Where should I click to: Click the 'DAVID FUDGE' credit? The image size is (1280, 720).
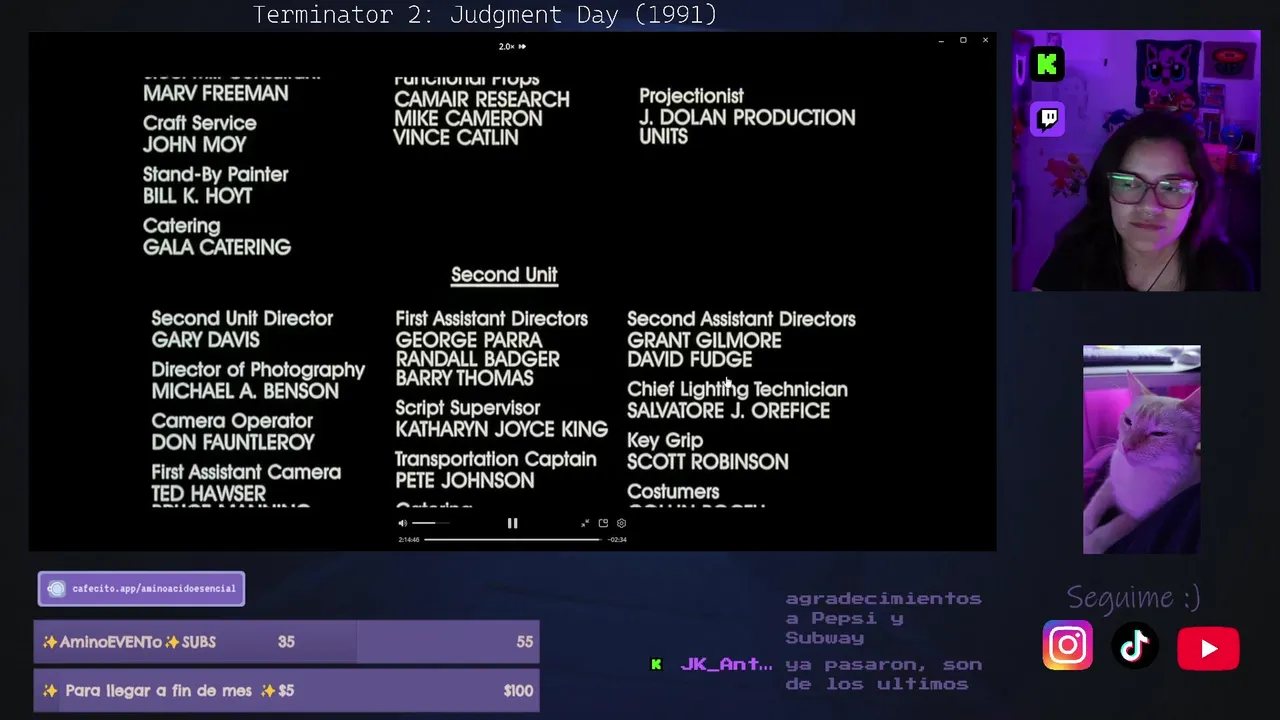(x=689, y=359)
